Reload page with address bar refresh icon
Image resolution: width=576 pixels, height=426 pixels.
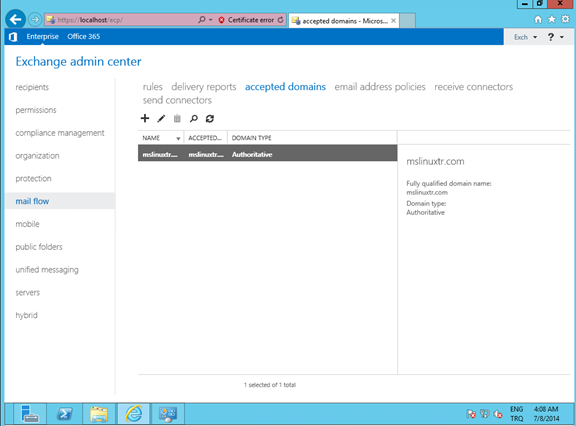[x=281, y=20]
